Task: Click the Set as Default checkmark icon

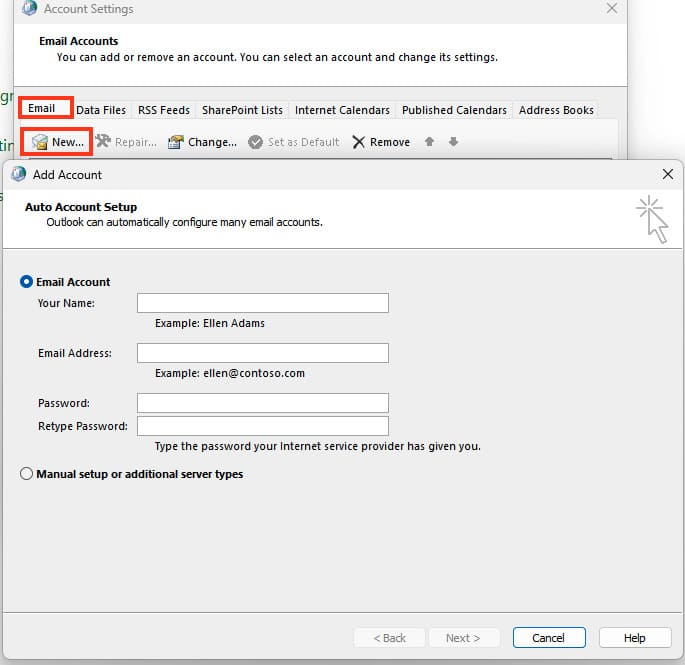Action: click(x=256, y=142)
